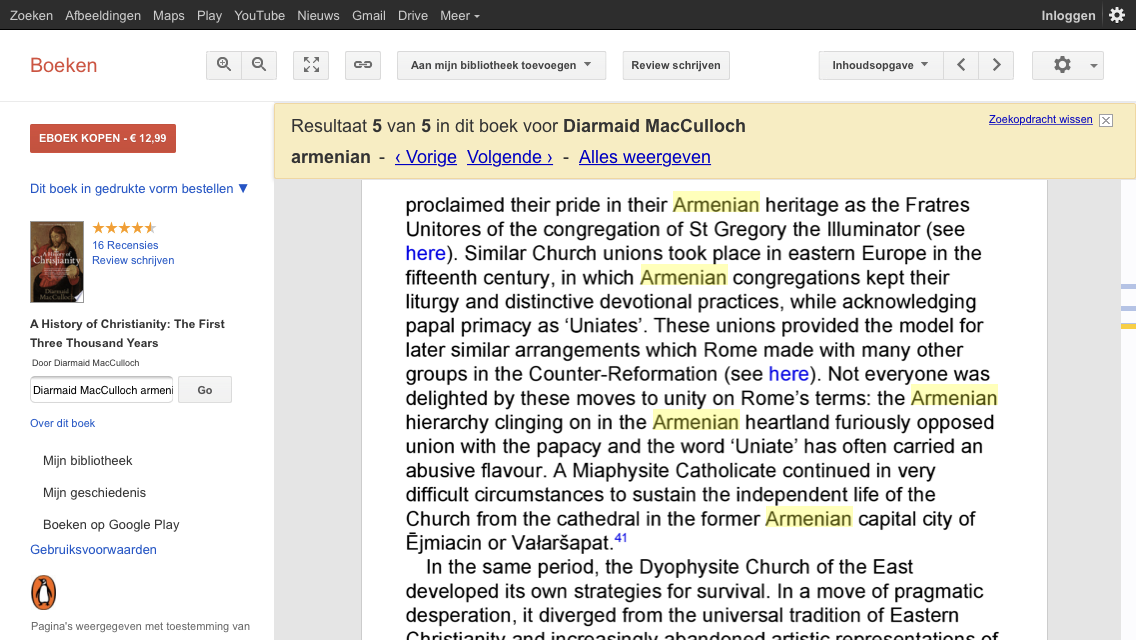This screenshot has width=1136, height=640.
Task: Focus the search-in-book input field
Action: point(101,390)
